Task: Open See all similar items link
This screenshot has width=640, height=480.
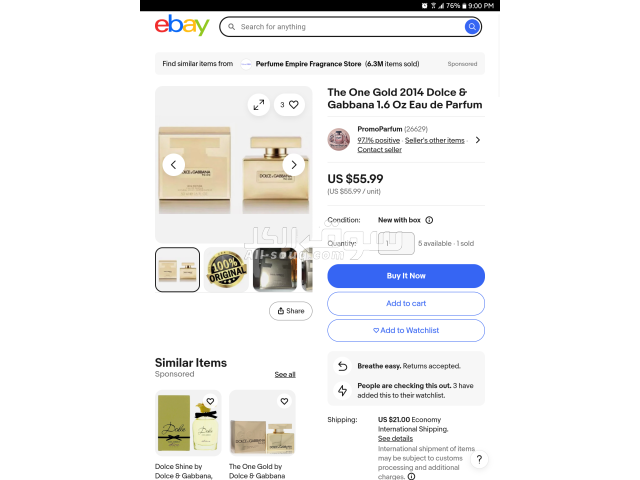Action: [285, 374]
